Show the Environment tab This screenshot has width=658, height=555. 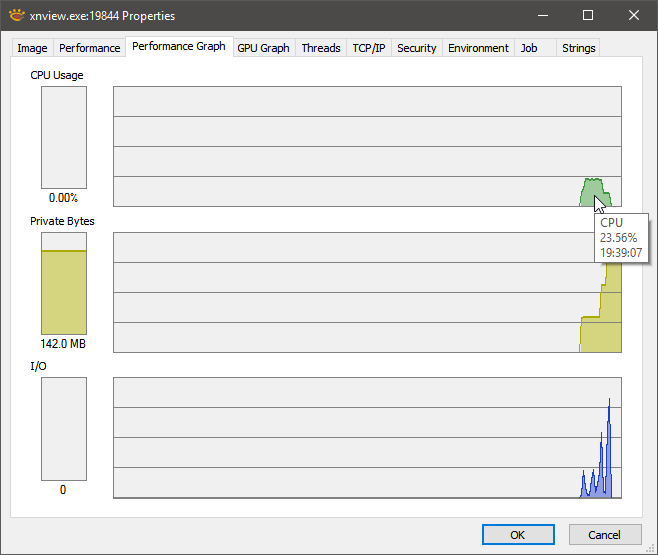(478, 48)
